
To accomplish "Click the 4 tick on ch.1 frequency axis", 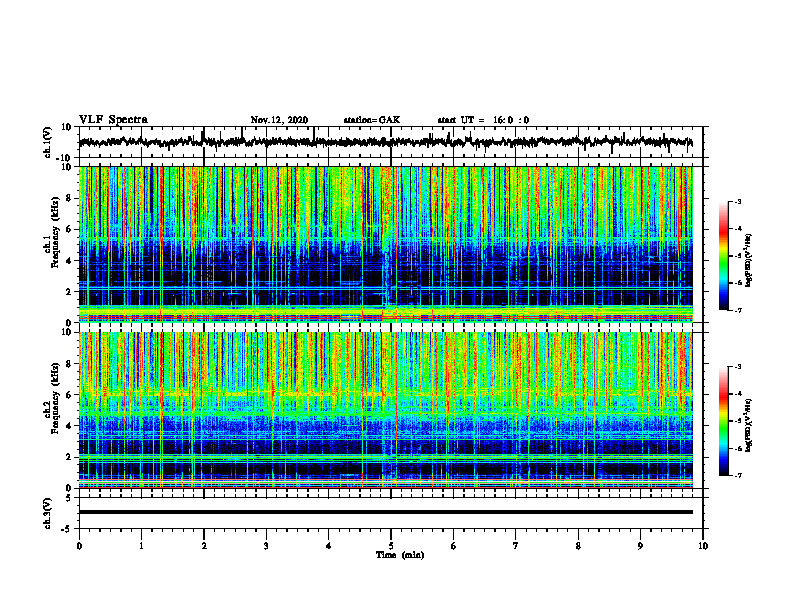I will 70,261.
